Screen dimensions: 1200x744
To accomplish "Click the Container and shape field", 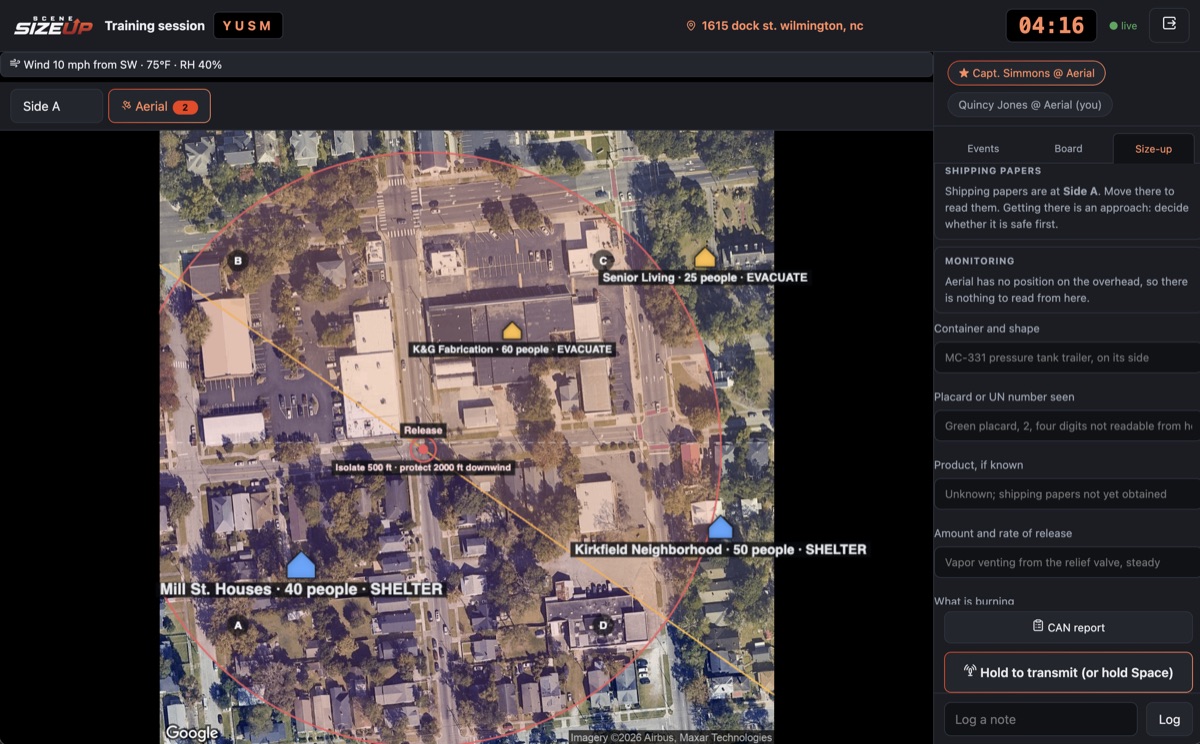I will point(1066,357).
